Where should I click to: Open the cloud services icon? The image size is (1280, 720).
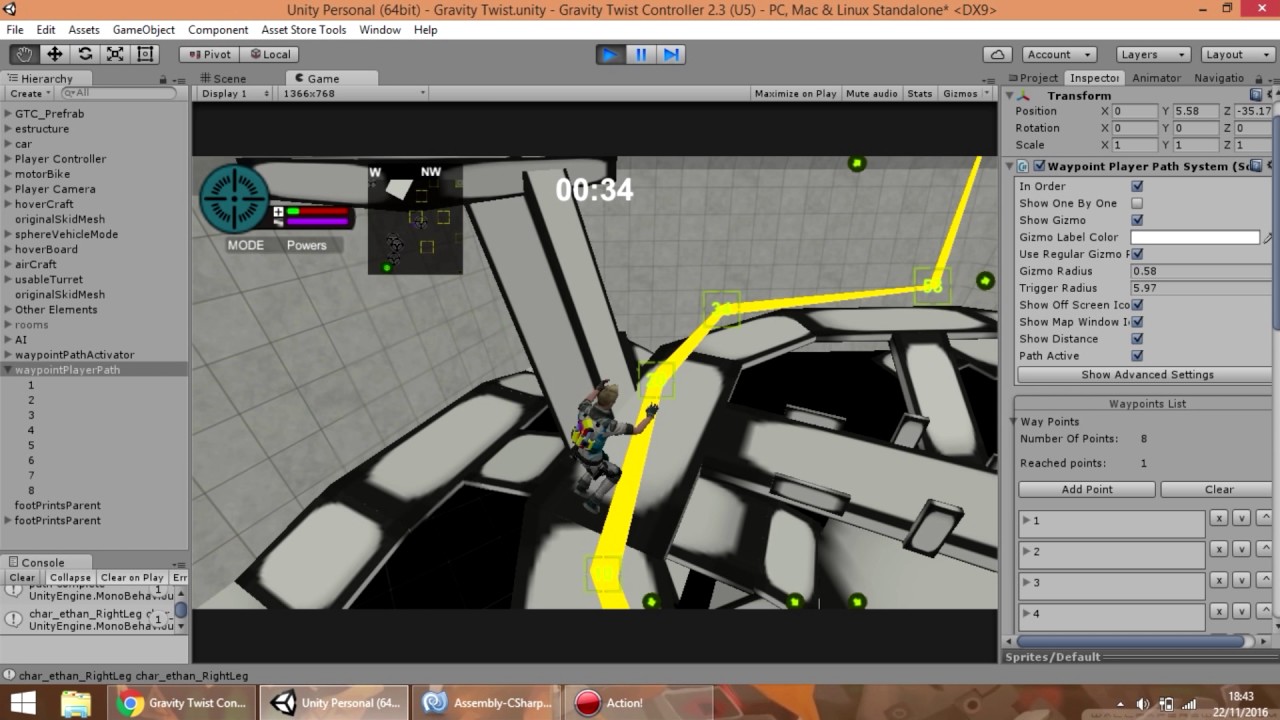[997, 54]
